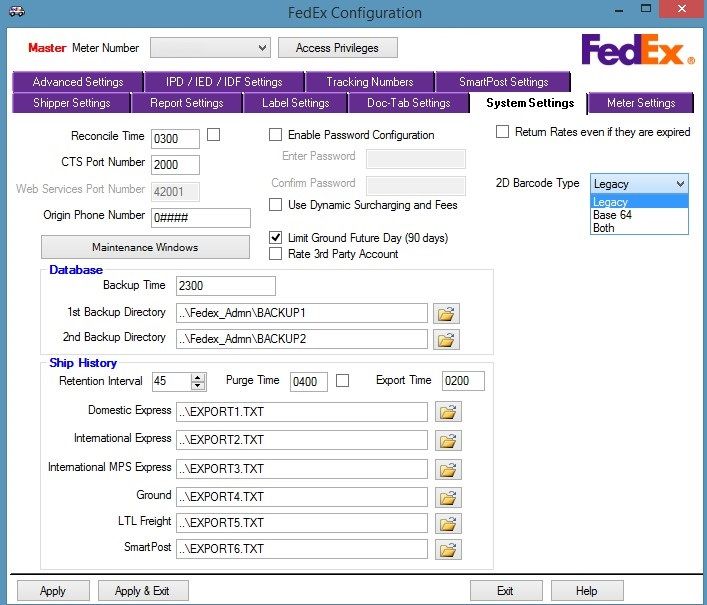This screenshot has height=605, width=707.
Task: Click LTL Freight EXPORT5.TXT field
Action: pyautogui.click(x=302, y=522)
